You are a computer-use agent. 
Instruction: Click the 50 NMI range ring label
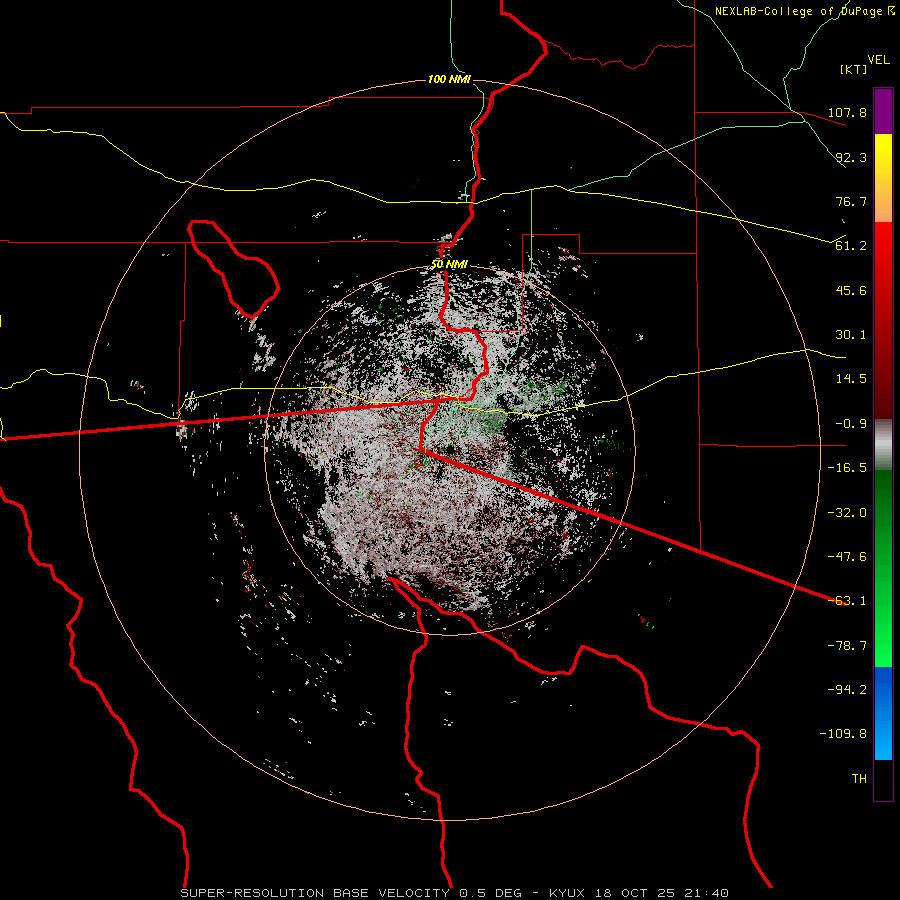449,265
